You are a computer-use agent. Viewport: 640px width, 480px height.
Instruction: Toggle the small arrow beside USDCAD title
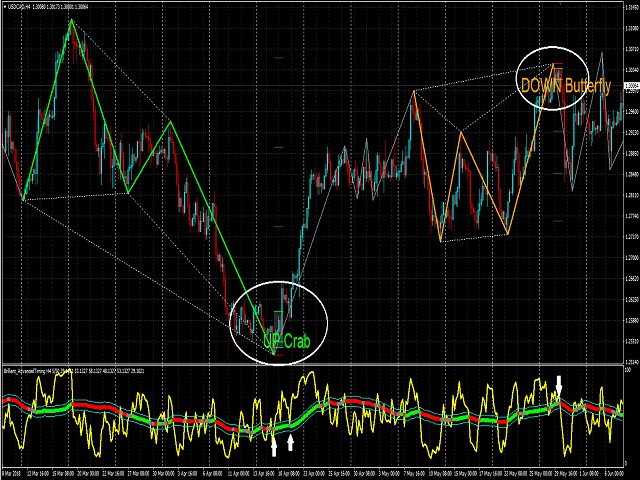(x=4, y=7)
